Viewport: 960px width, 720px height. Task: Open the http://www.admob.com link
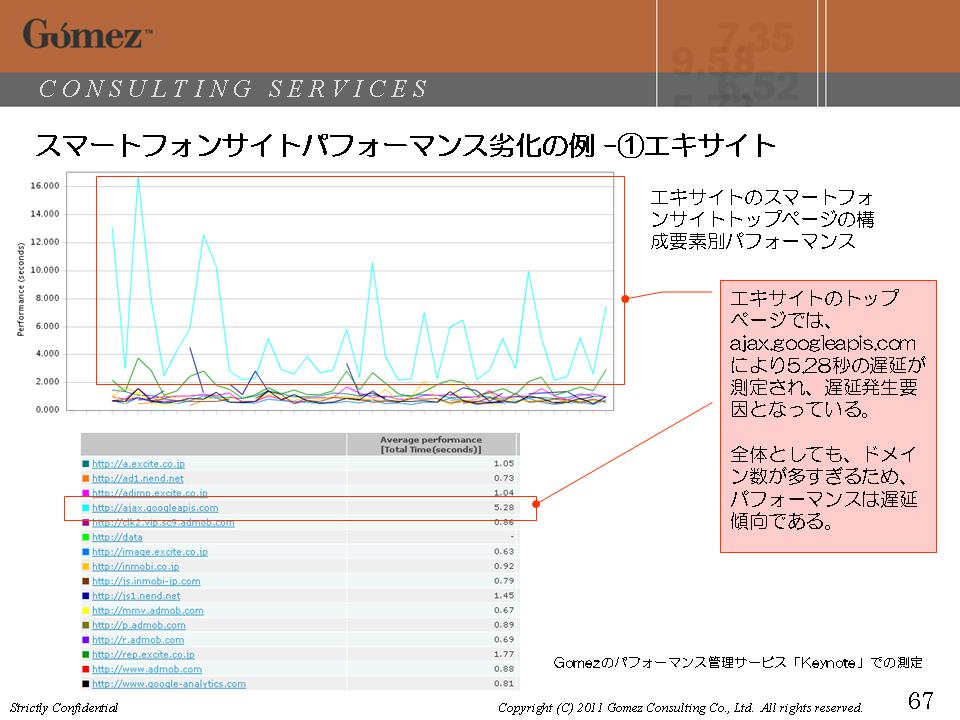(147, 670)
